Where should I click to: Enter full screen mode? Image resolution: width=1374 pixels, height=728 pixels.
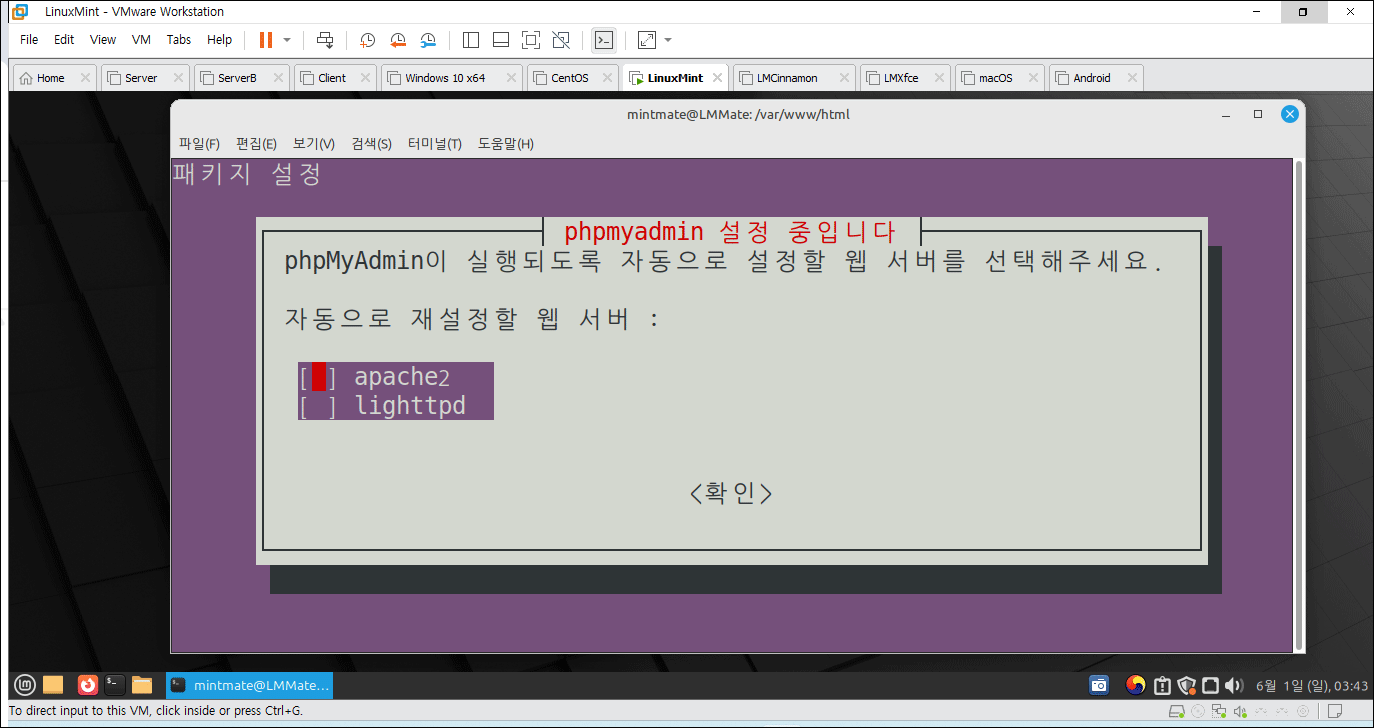(x=531, y=40)
